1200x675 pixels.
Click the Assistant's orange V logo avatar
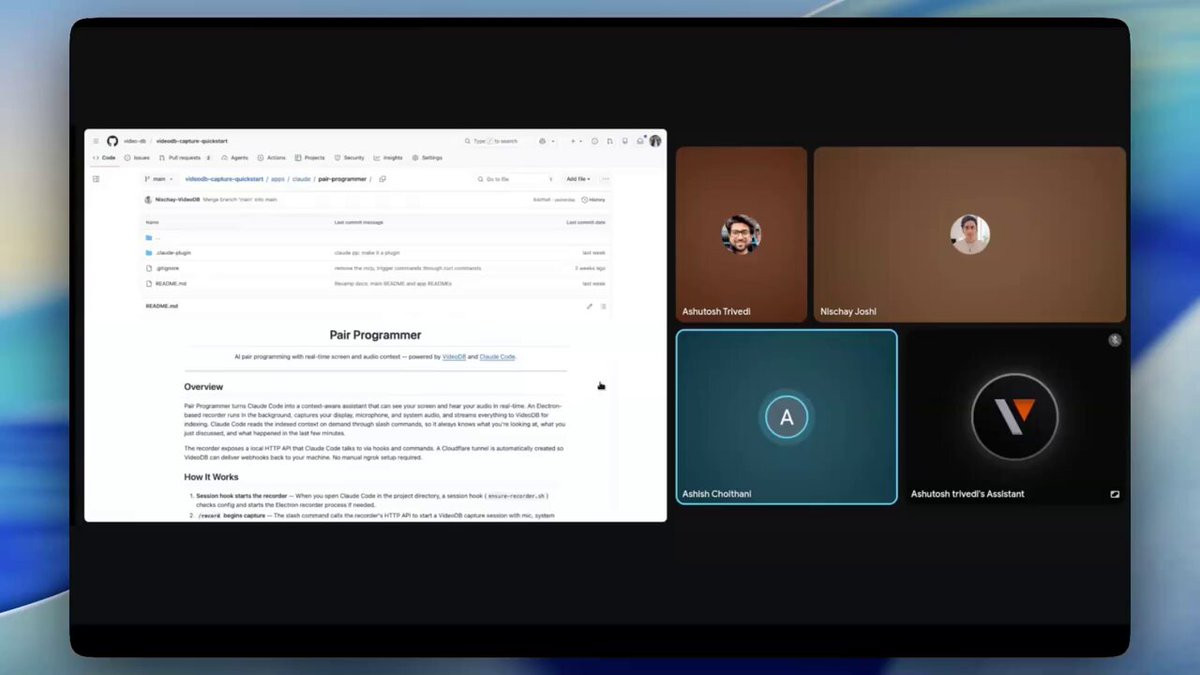(x=1015, y=417)
